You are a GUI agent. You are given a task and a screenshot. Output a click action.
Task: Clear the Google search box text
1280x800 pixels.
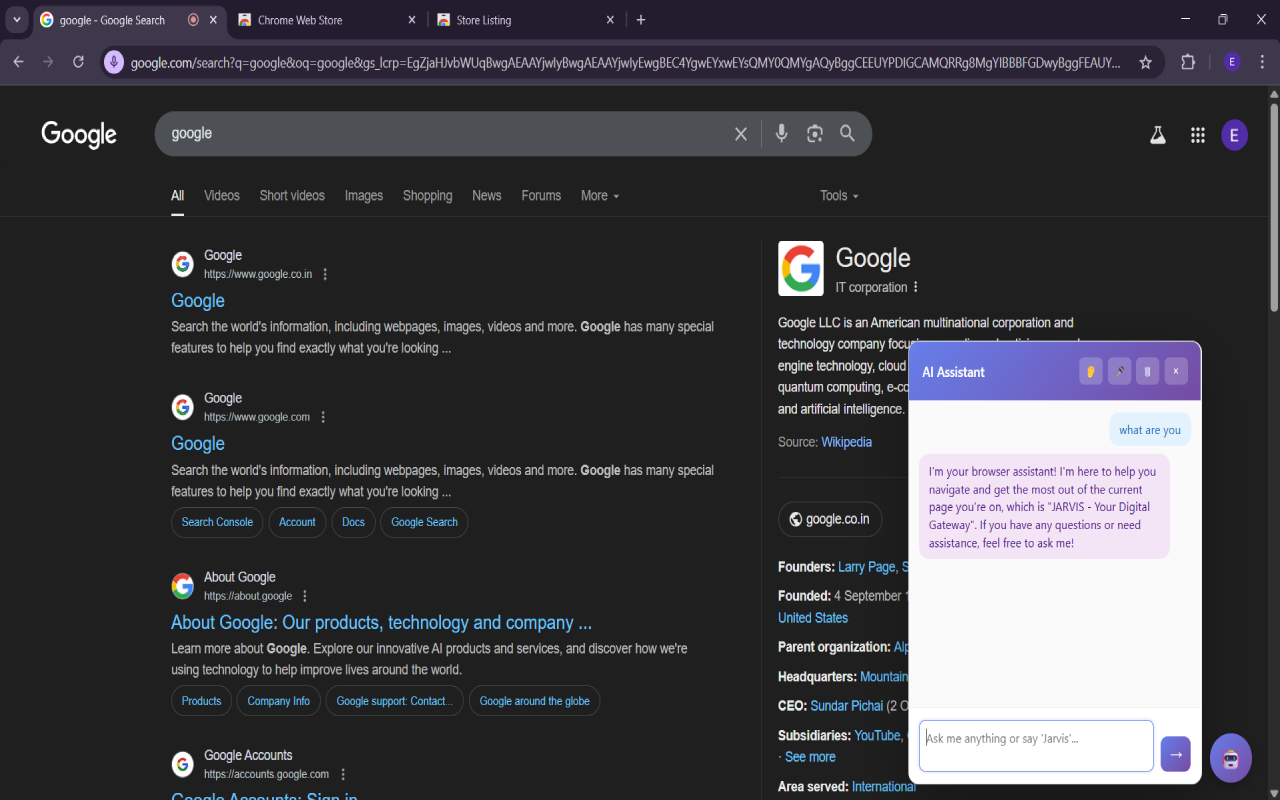point(741,134)
